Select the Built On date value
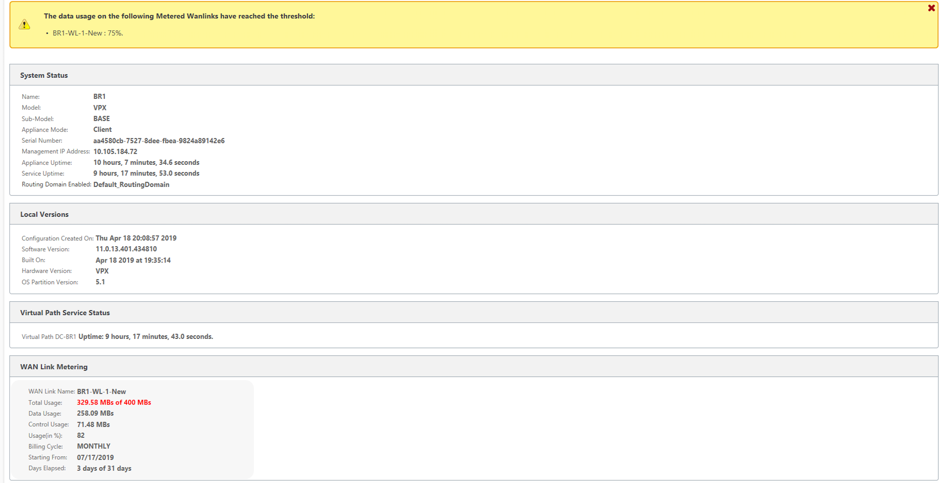939x483 pixels. tap(134, 260)
